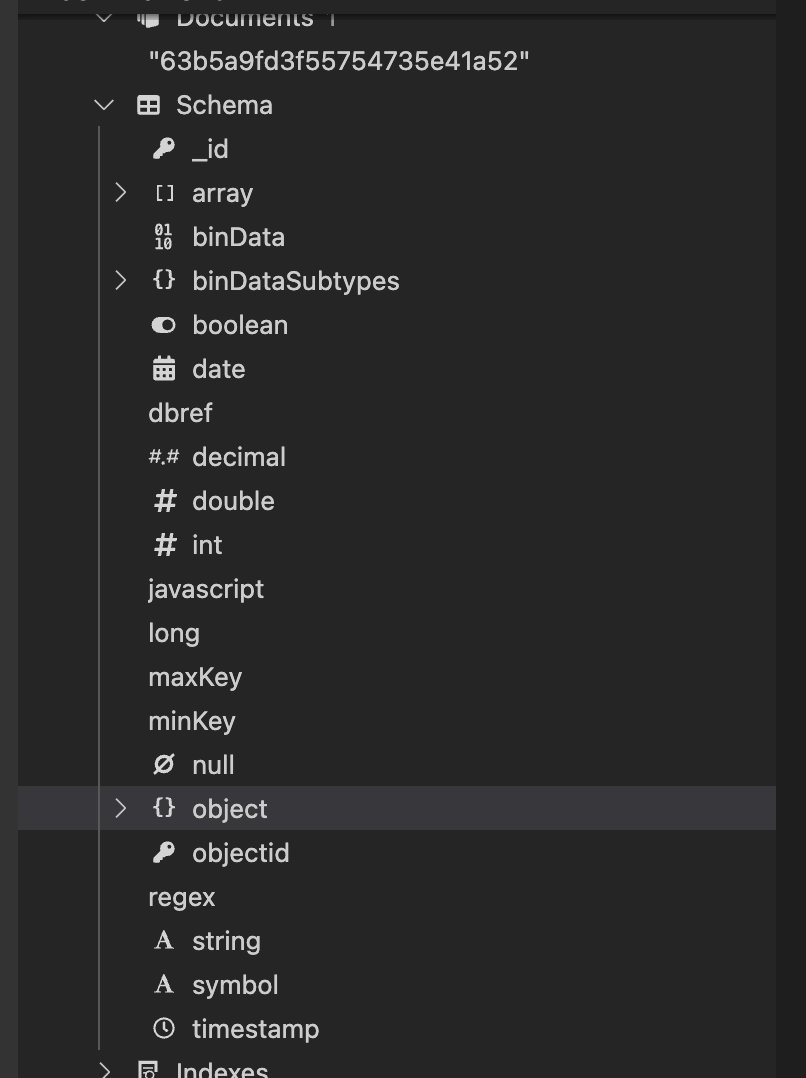Click the brackets icon next to array
The image size is (806, 1078).
pos(164,193)
